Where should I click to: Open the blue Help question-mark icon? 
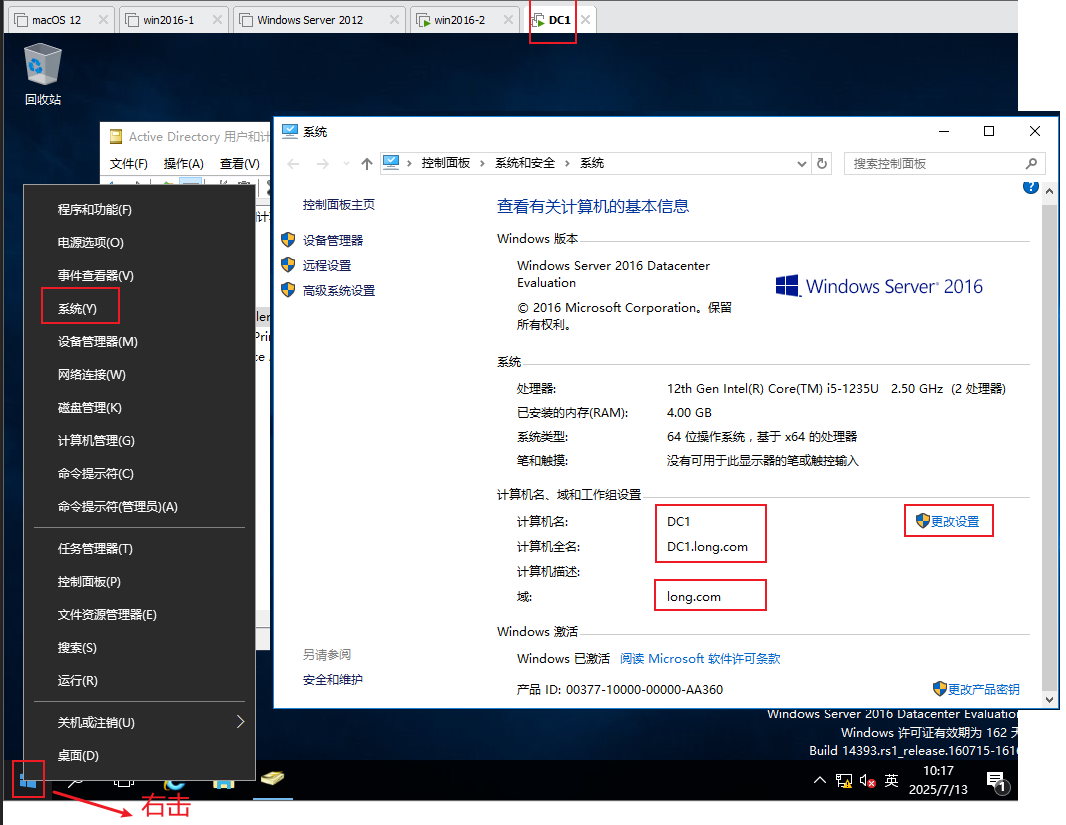[1030, 187]
